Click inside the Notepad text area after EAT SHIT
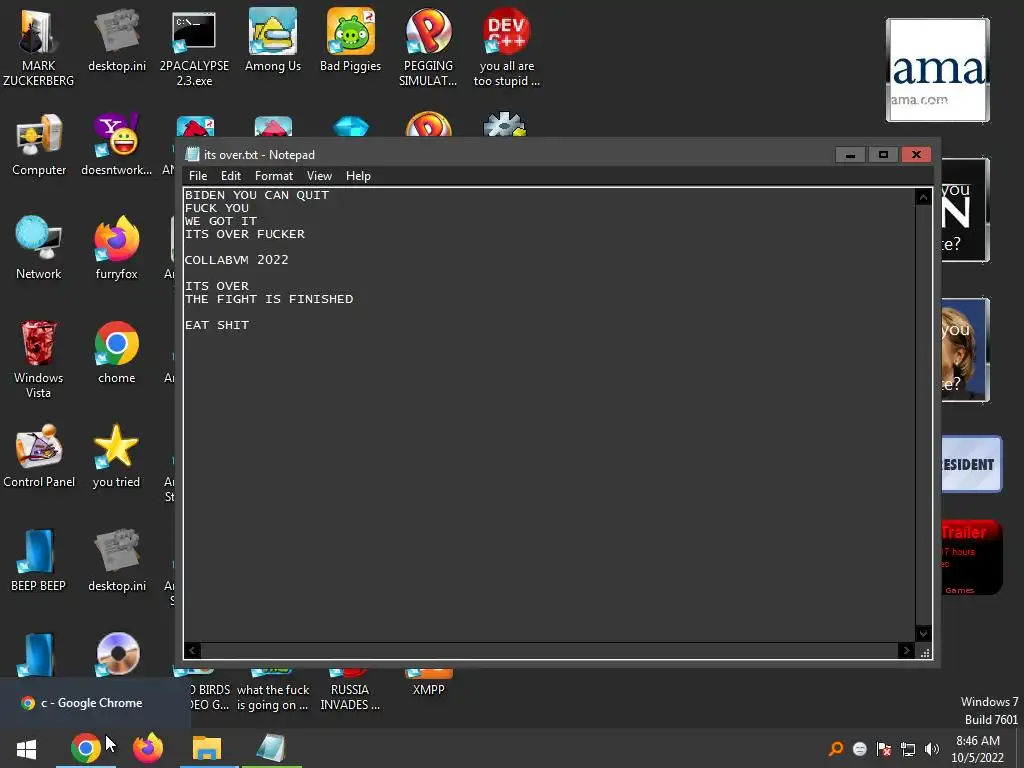This screenshot has height=768, width=1024. 252,325
